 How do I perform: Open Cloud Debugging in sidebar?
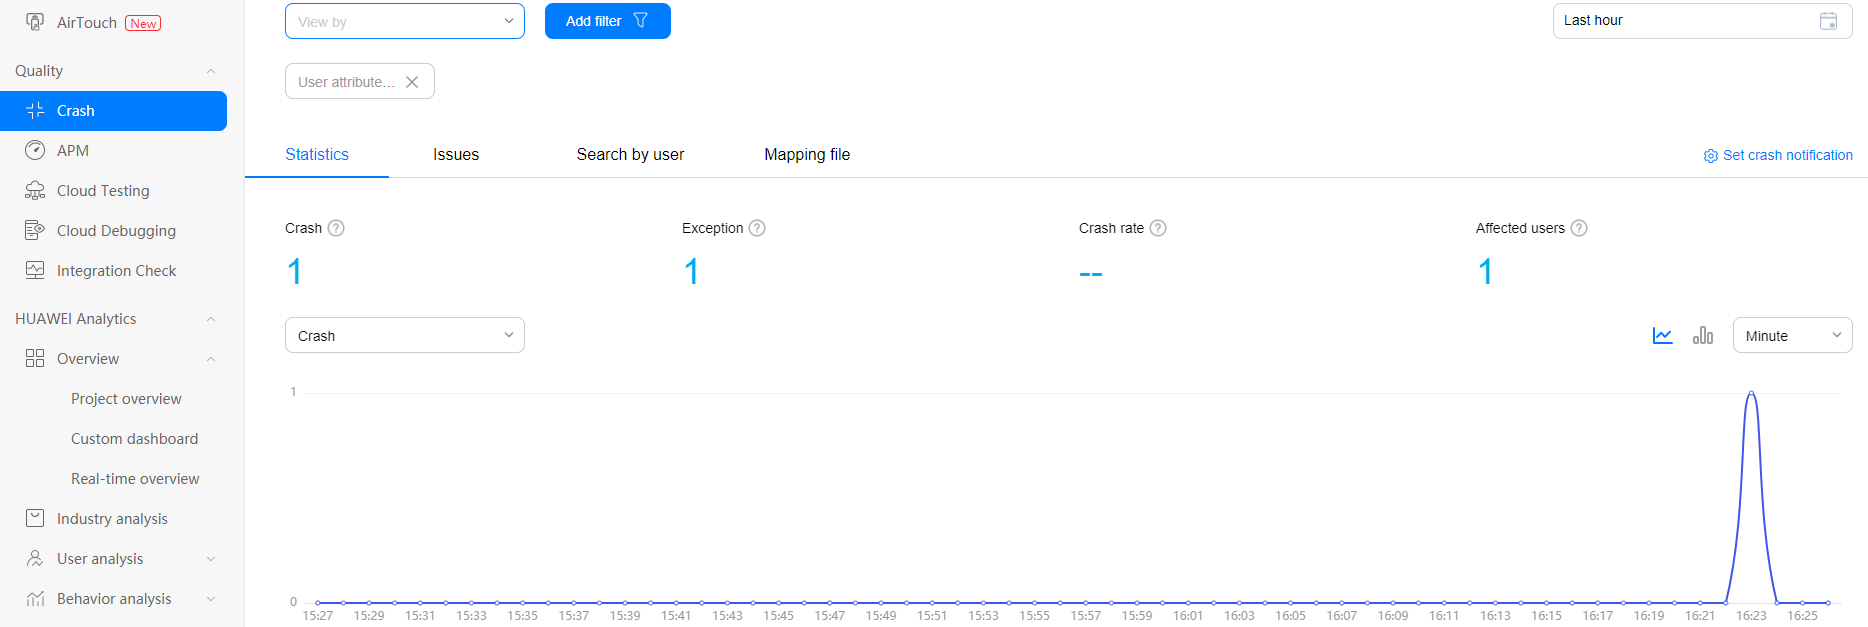tap(116, 231)
